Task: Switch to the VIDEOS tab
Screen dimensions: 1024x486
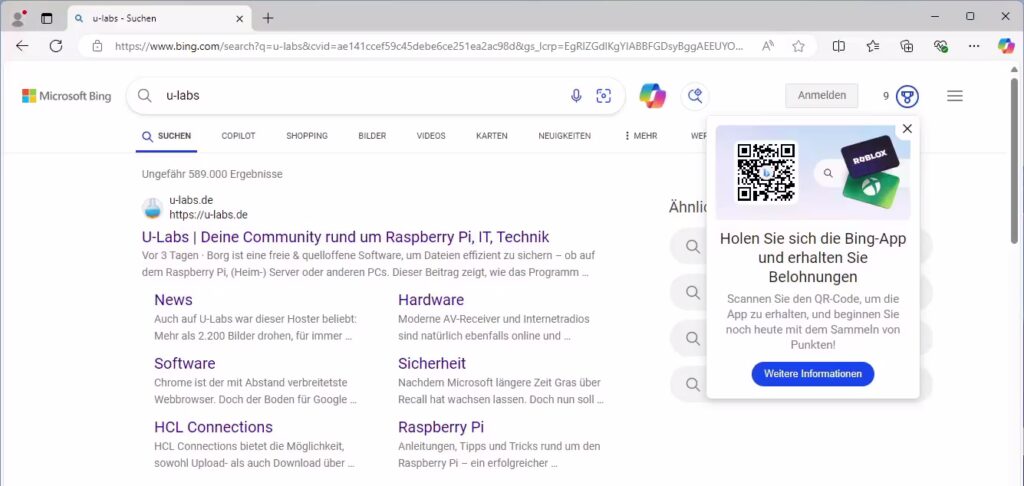Action: coord(431,136)
